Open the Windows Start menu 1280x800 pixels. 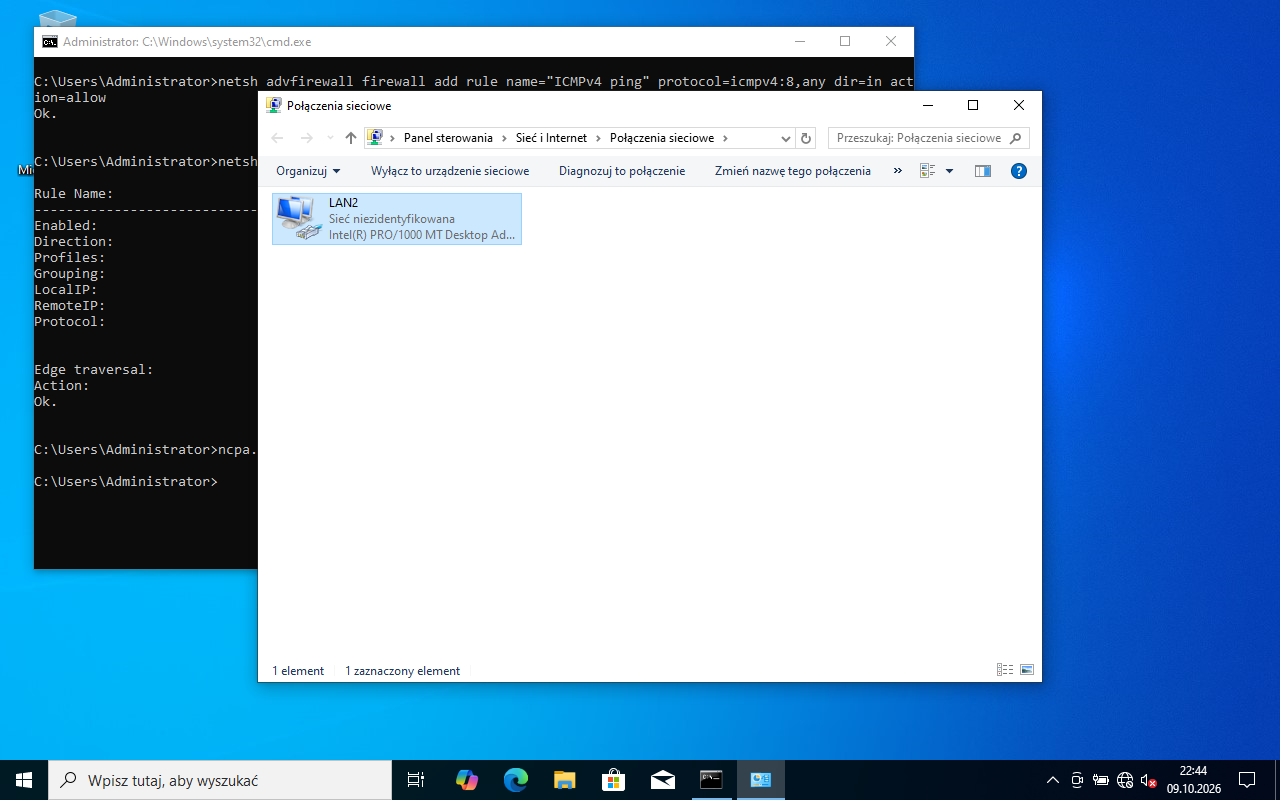pos(24,780)
